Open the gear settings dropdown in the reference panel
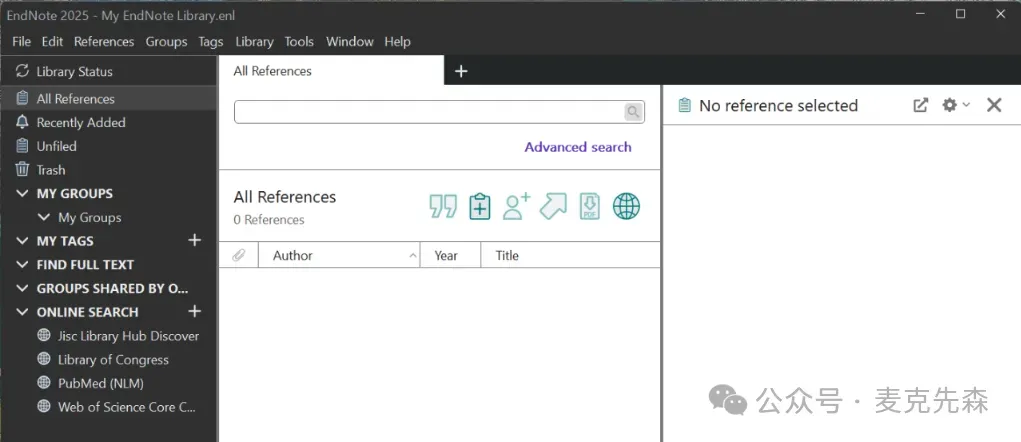 click(x=956, y=105)
